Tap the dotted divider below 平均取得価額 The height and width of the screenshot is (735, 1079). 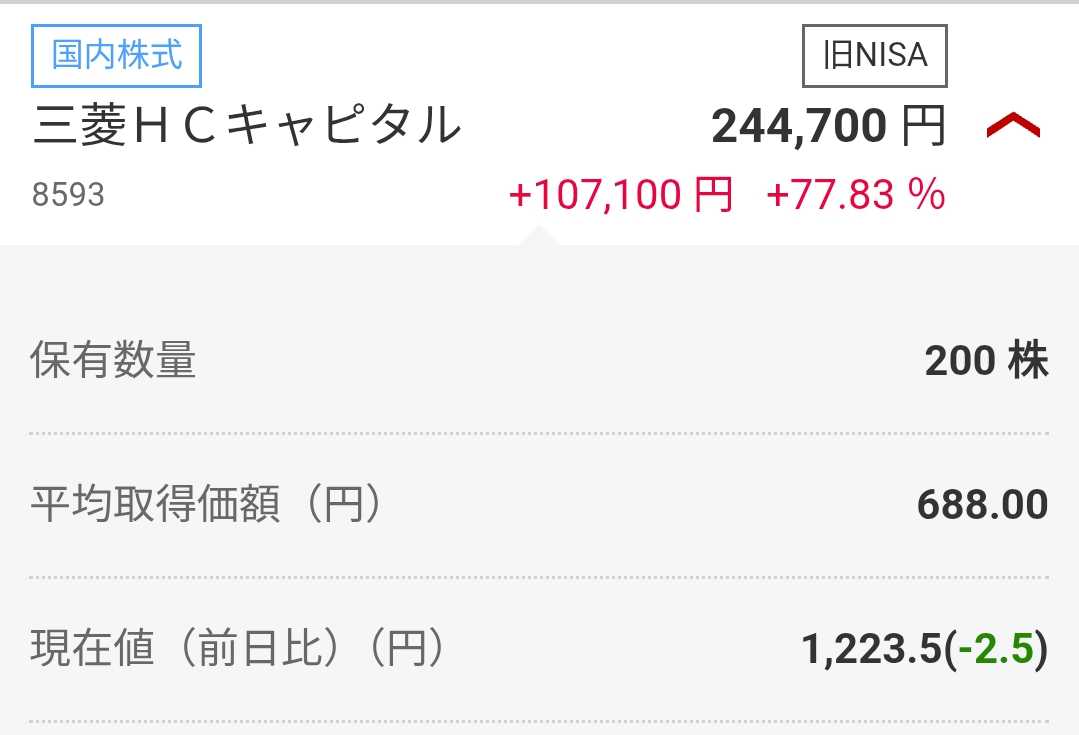[540, 577]
